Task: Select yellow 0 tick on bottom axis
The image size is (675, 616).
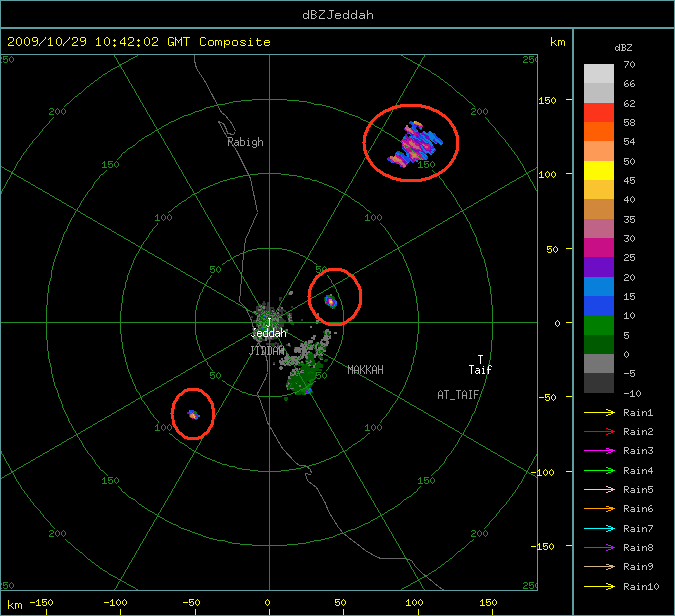Action: [x=267, y=603]
